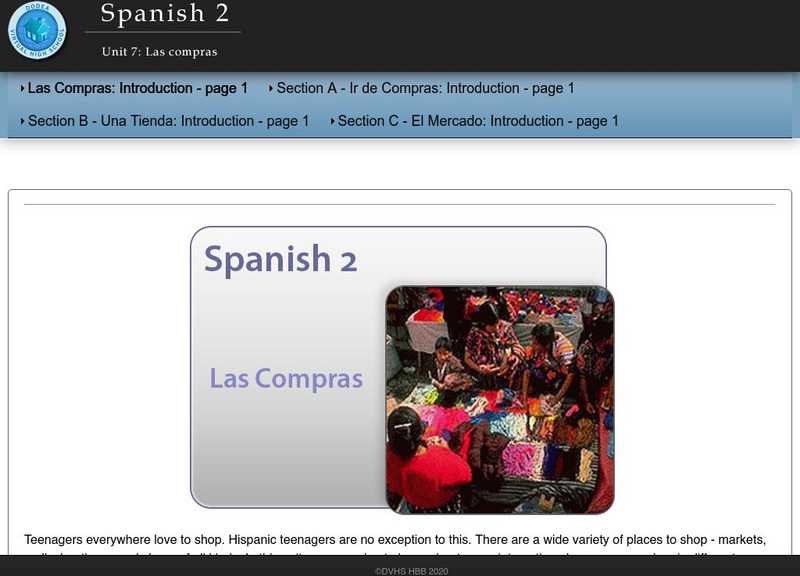Click the Las Compras banner text
Screen dimensions: 800x576
click(286, 379)
